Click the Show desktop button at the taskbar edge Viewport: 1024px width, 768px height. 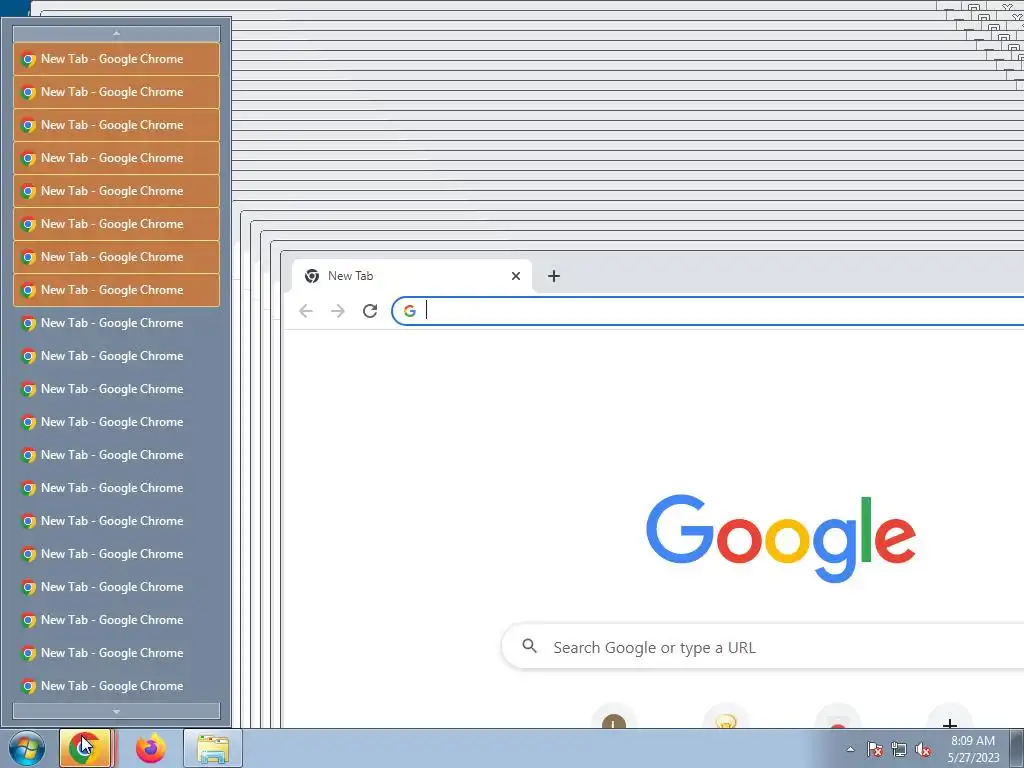click(1017, 748)
